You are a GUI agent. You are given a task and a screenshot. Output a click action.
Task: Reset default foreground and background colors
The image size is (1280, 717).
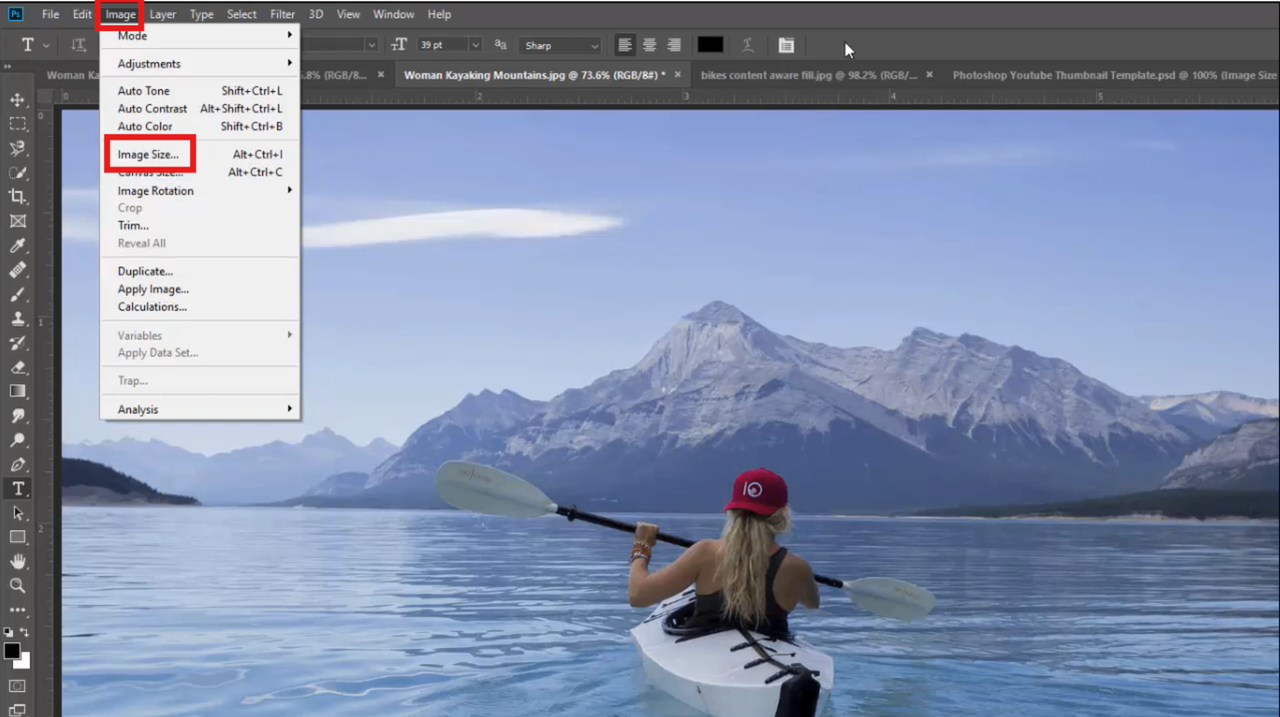(8, 633)
